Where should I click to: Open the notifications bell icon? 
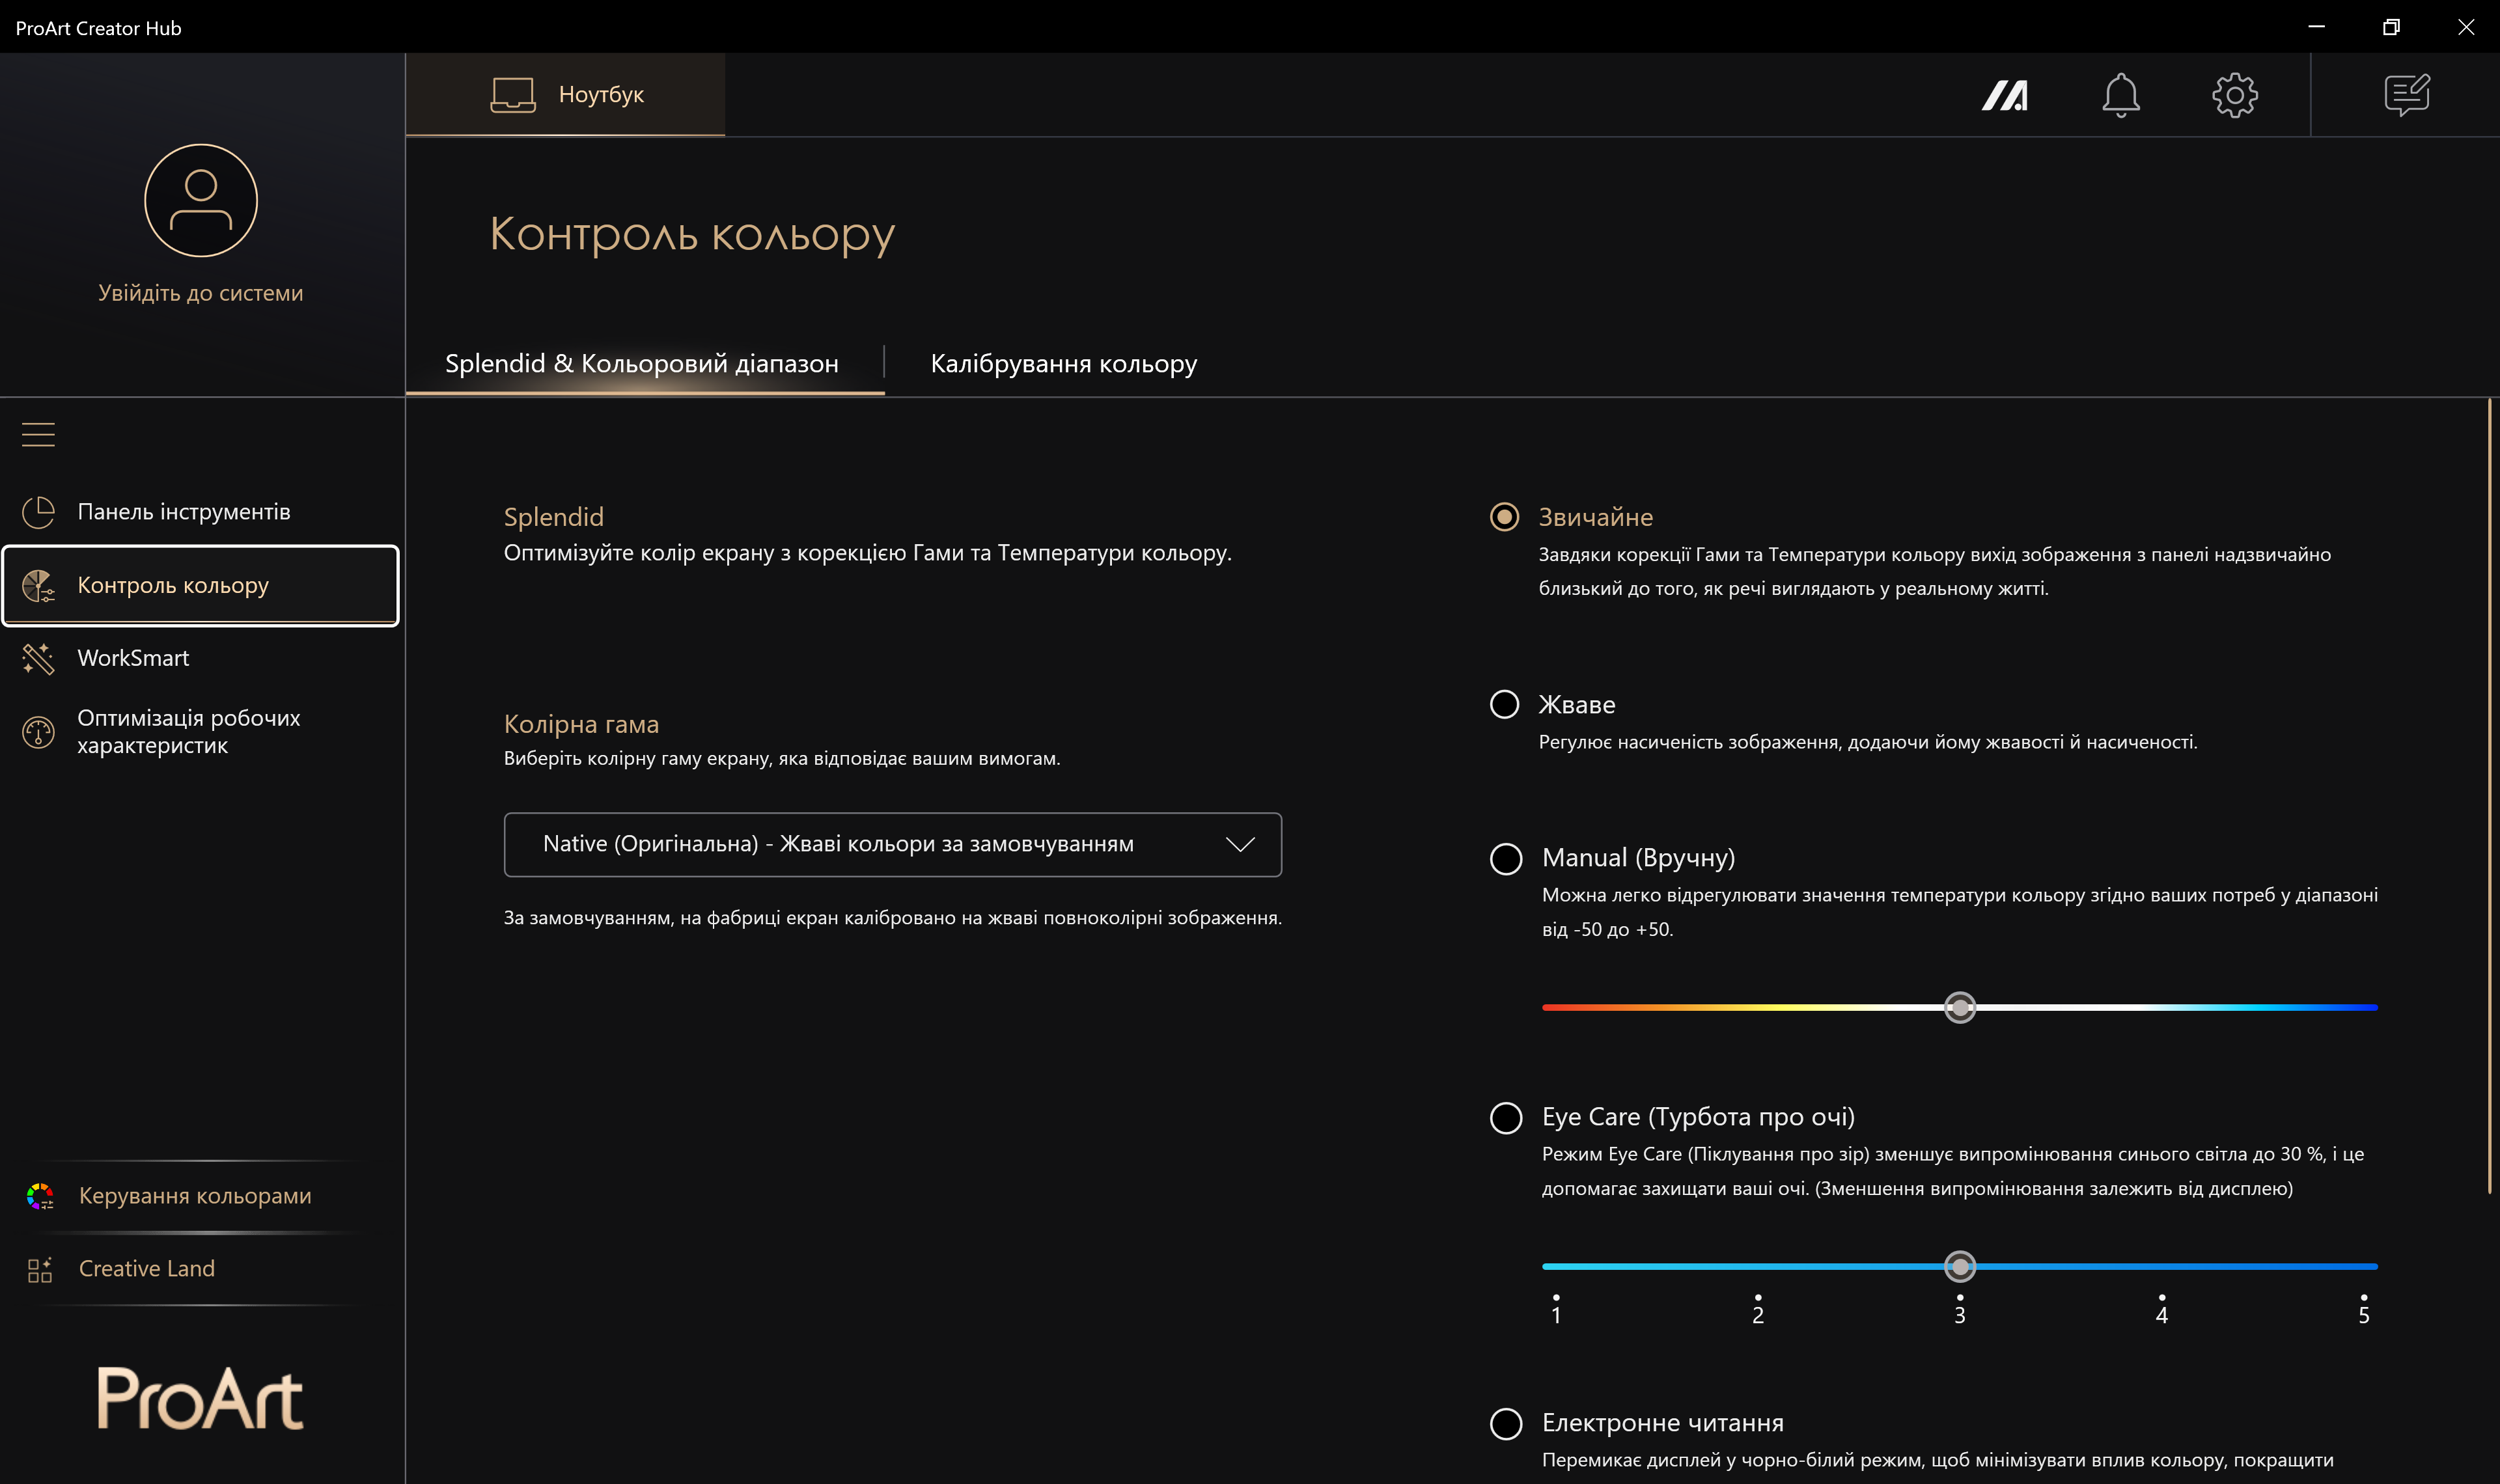point(2120,95)
